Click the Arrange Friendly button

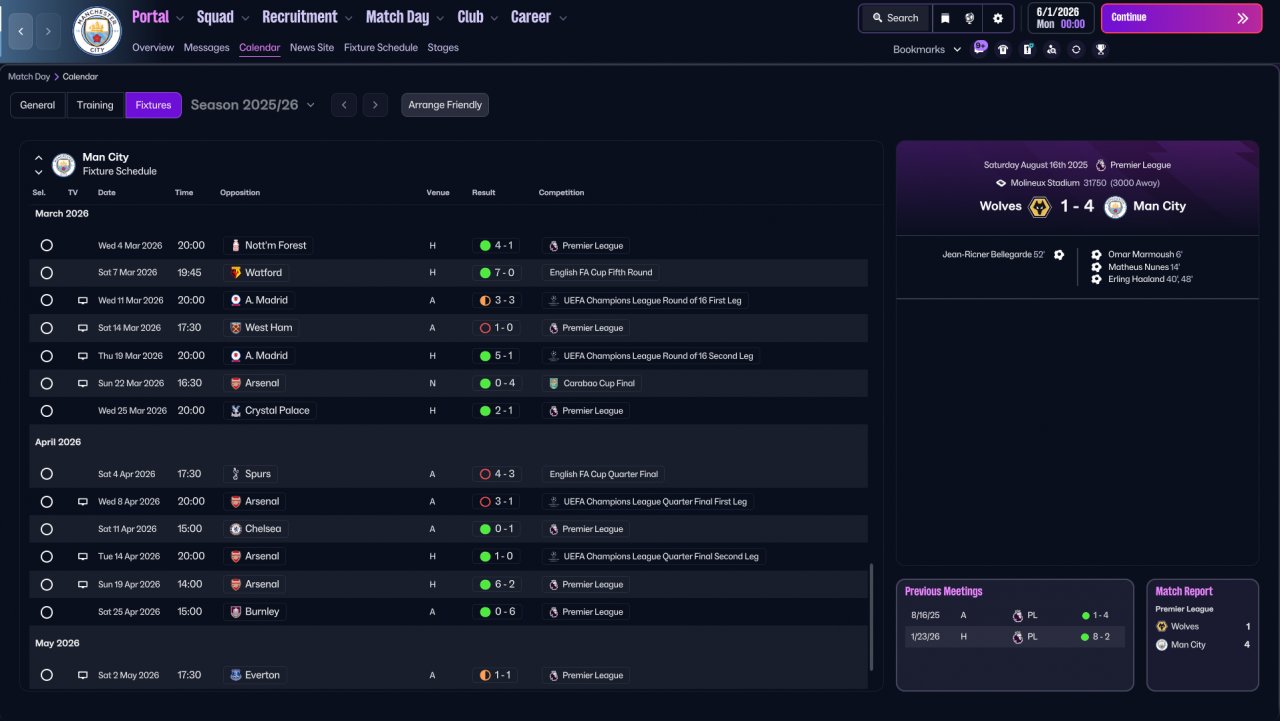pos(445,105)
